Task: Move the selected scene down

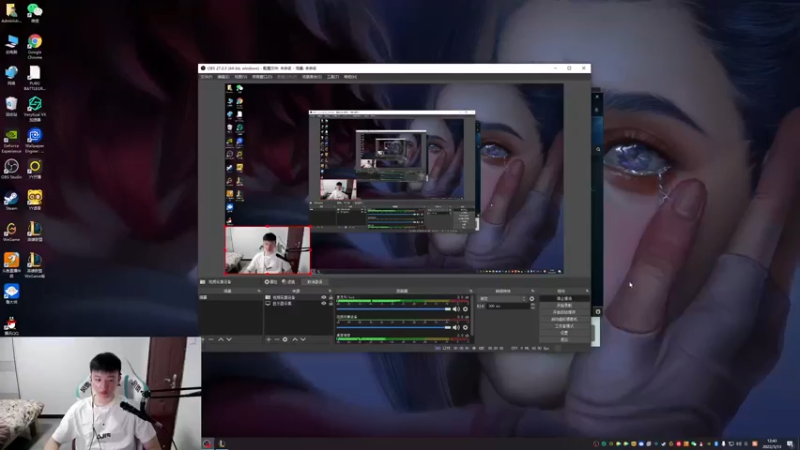Action: click(x=229, y=339)
